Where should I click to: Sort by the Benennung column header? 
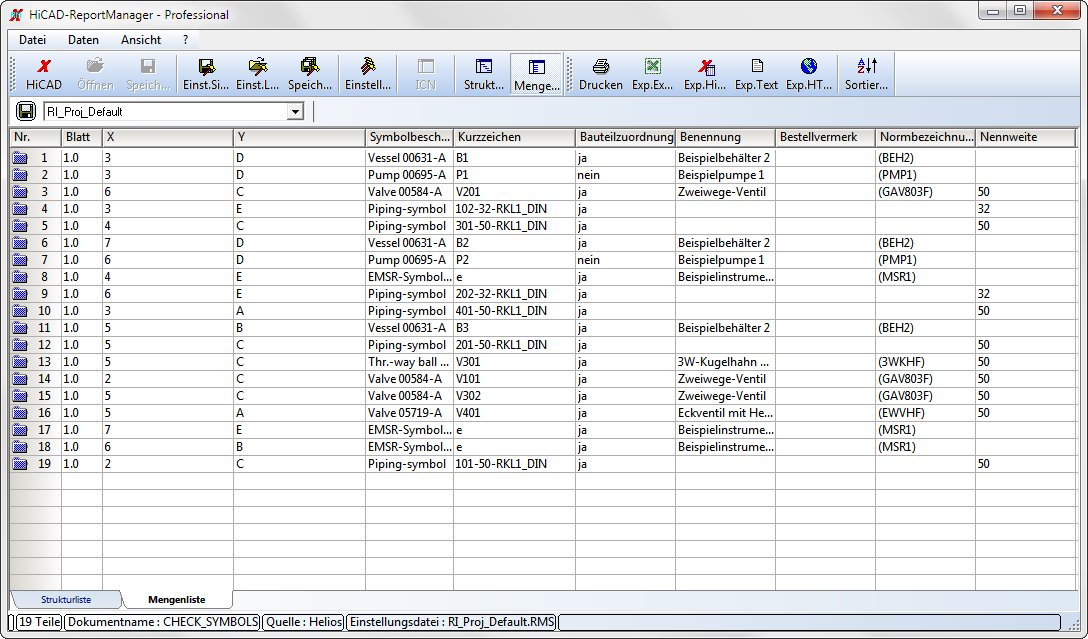[x=724, y=137]
